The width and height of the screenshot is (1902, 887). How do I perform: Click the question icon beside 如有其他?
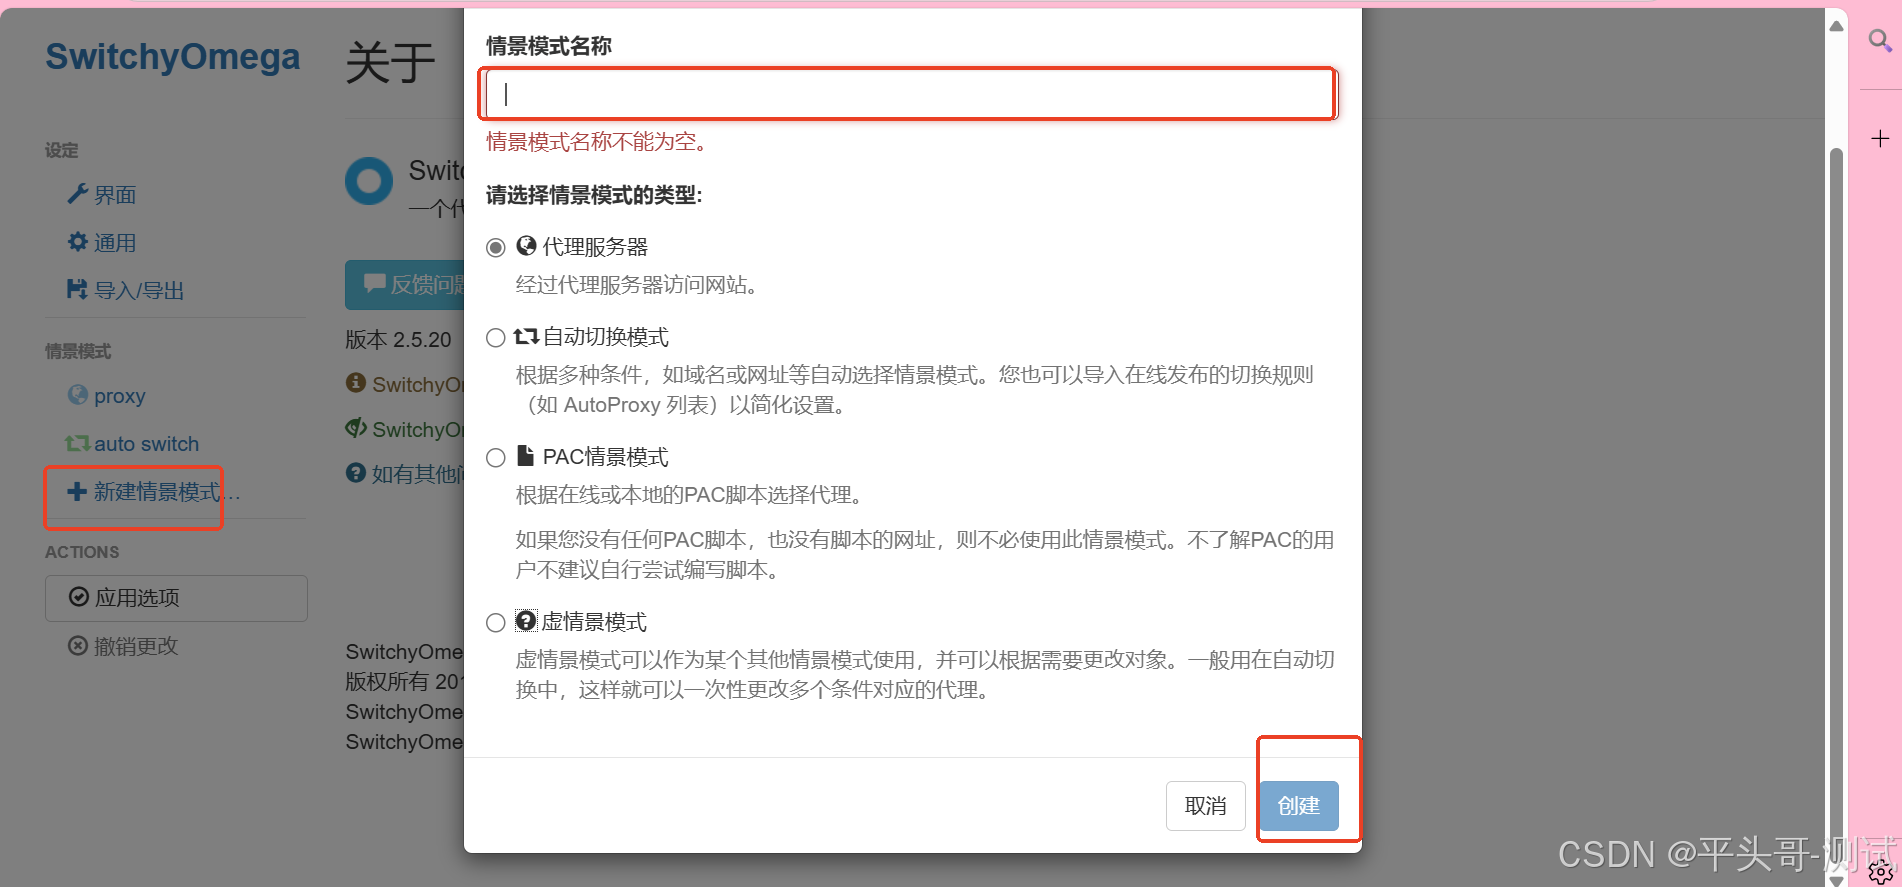[x=355, y=473]
